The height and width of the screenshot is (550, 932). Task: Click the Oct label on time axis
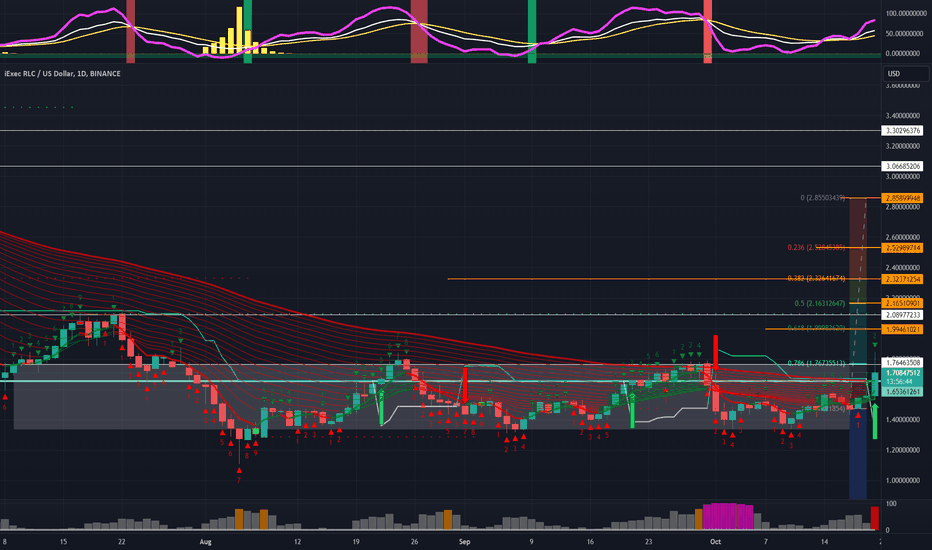[716, 542]
